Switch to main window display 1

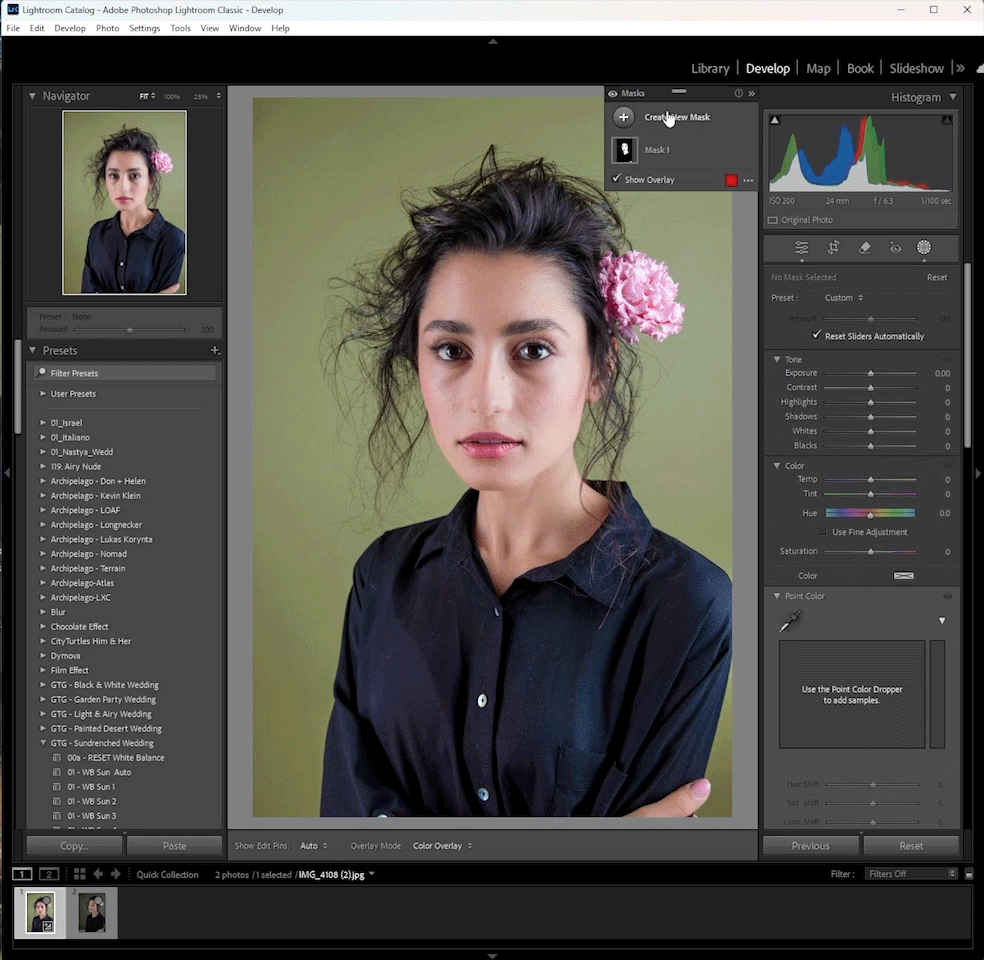point(22,874)
